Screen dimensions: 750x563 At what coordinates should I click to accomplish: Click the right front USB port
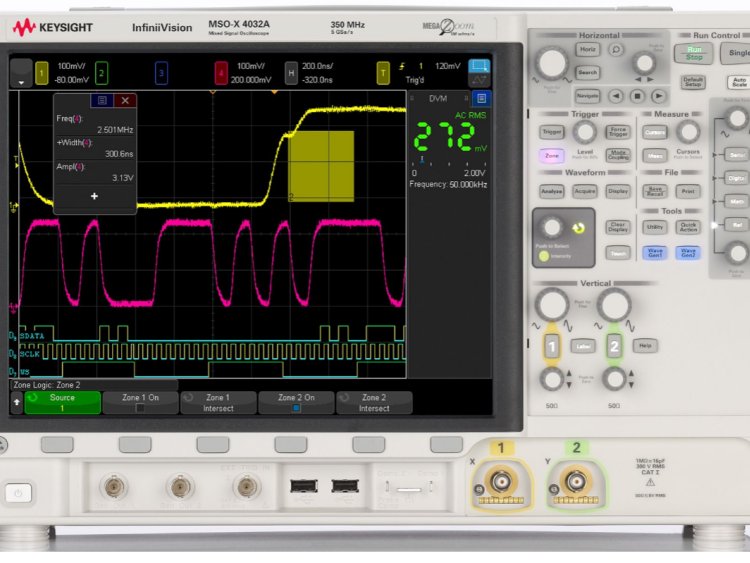point(345,486)
